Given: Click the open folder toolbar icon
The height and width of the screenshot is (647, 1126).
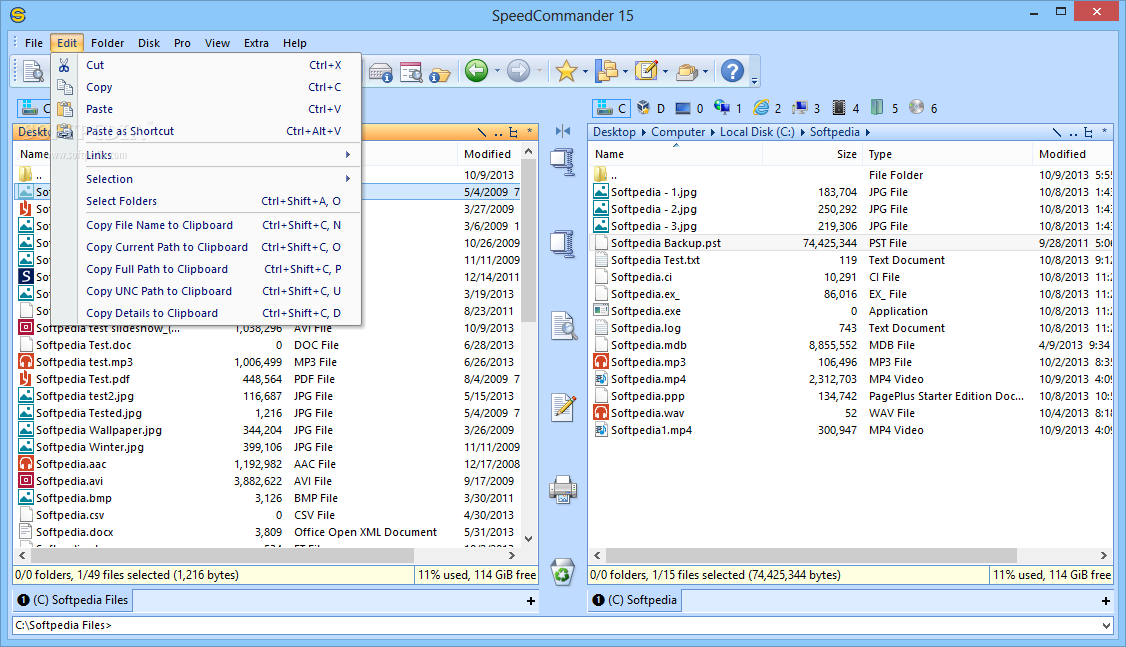Looking at the screenshot, I should coord(439,73).
